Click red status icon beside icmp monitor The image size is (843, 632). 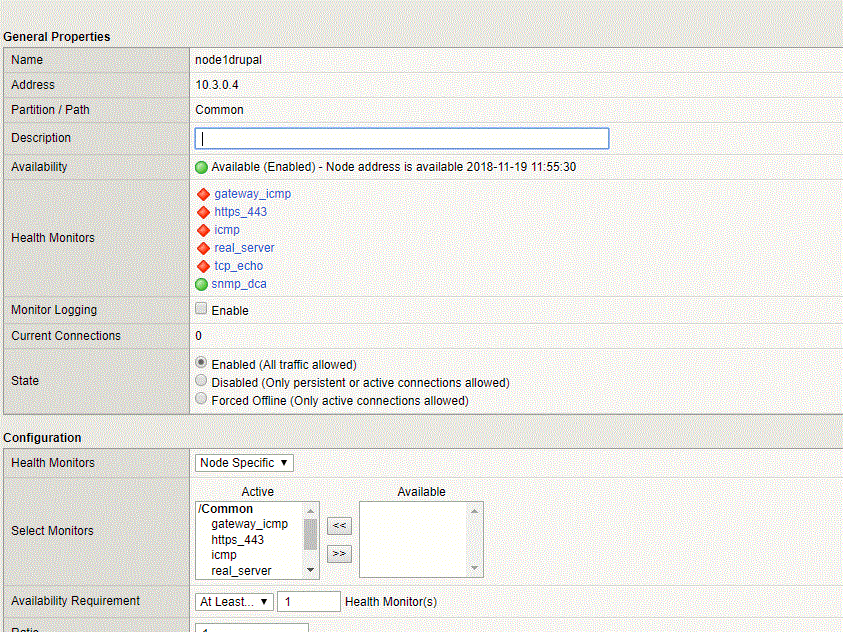click(203, 230)
